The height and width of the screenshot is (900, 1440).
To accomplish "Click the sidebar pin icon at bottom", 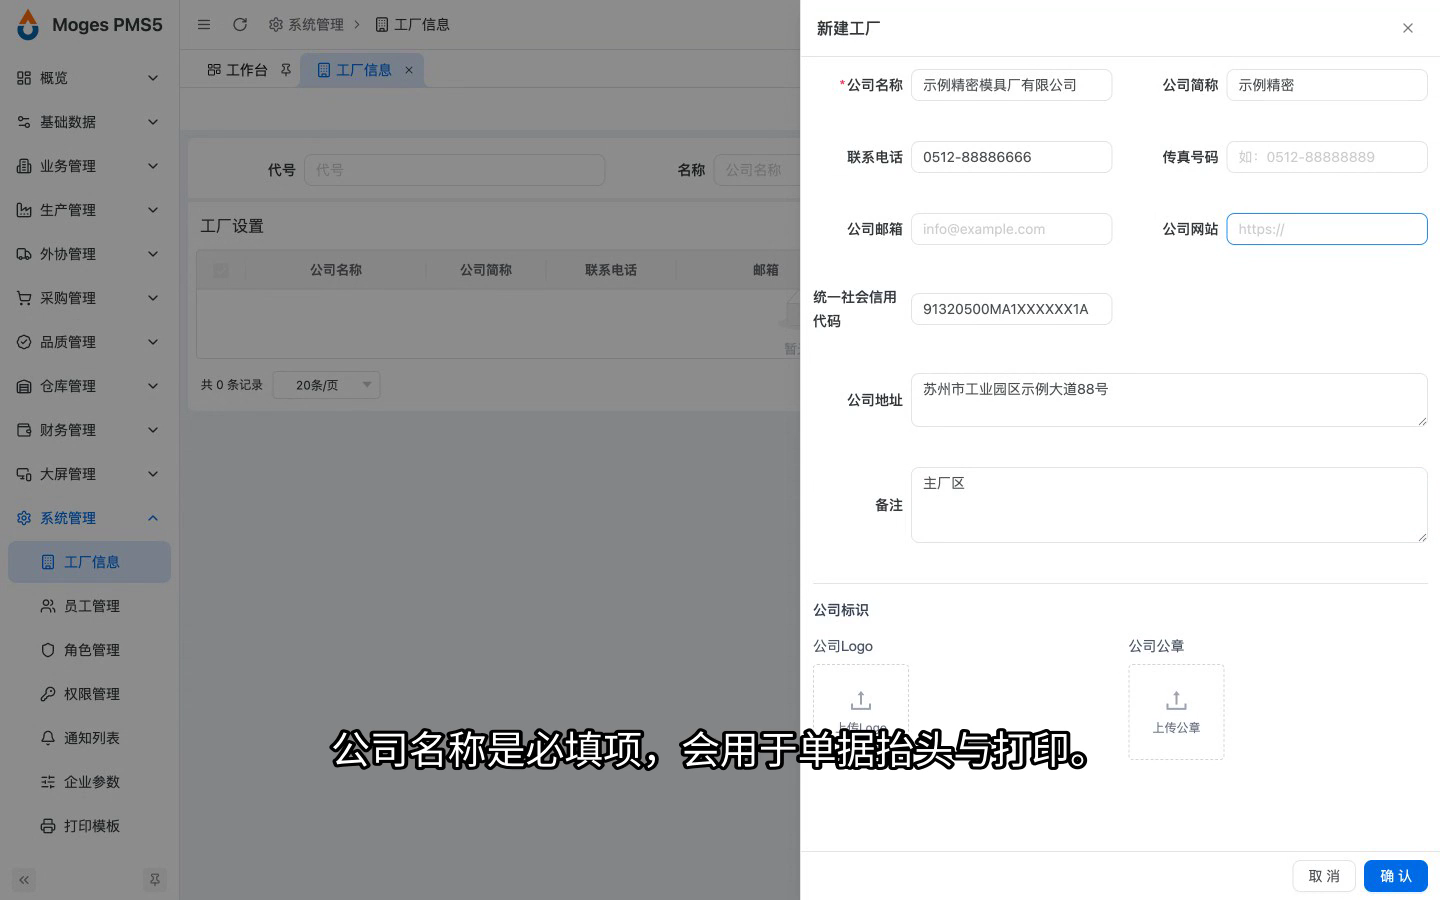I will click(155, 880).
